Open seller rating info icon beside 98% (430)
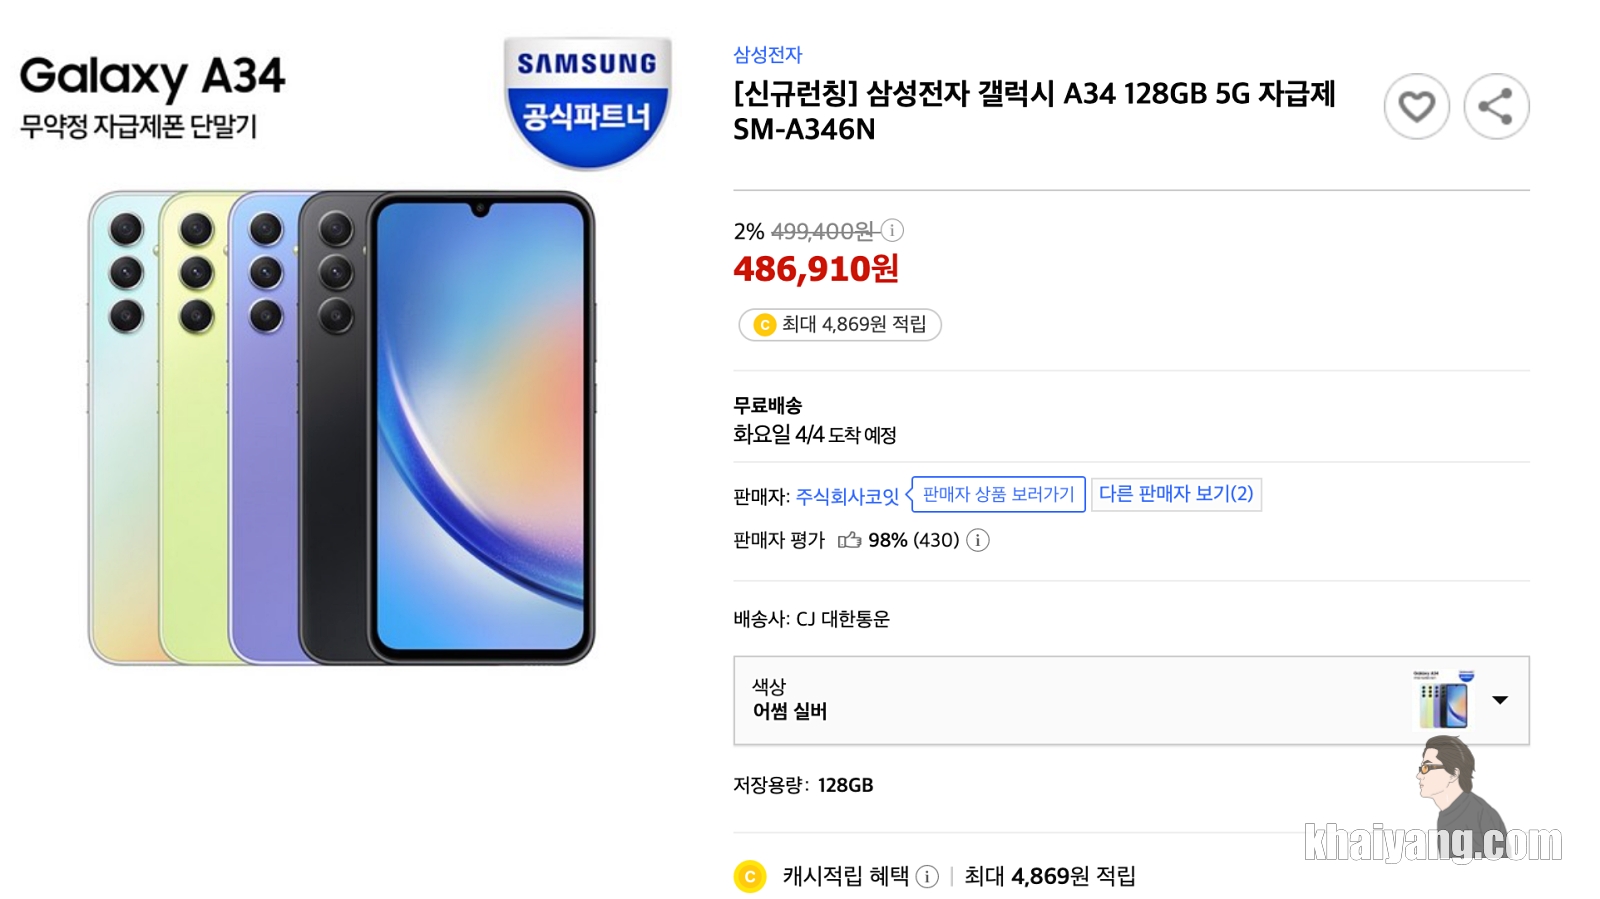This screenshot has width=1600, height=899. click(978, 540)
